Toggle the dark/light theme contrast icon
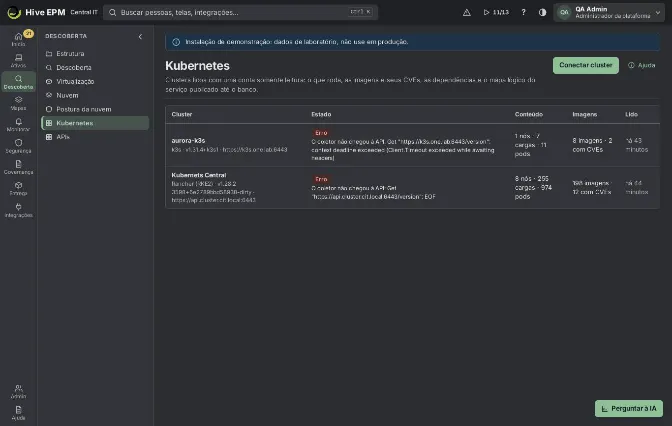Screen dimensions: 672x426 click(542, 12)
